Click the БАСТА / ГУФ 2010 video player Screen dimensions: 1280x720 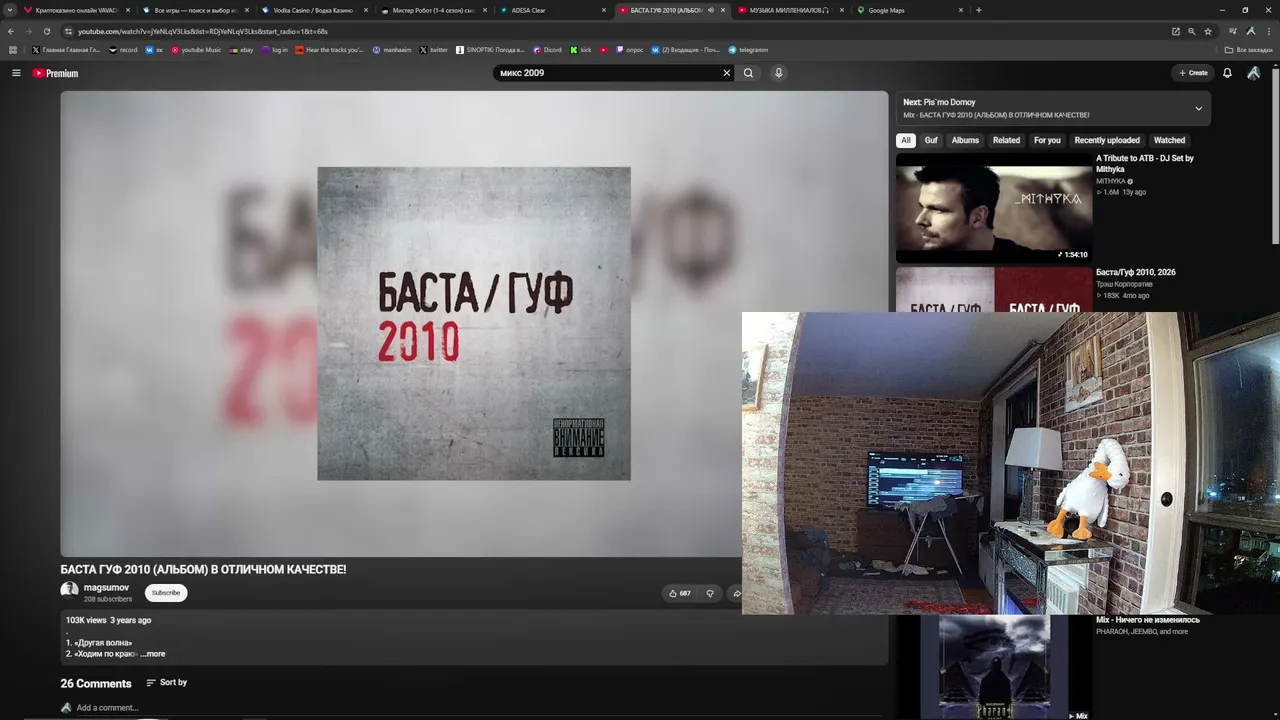point(474,323)
